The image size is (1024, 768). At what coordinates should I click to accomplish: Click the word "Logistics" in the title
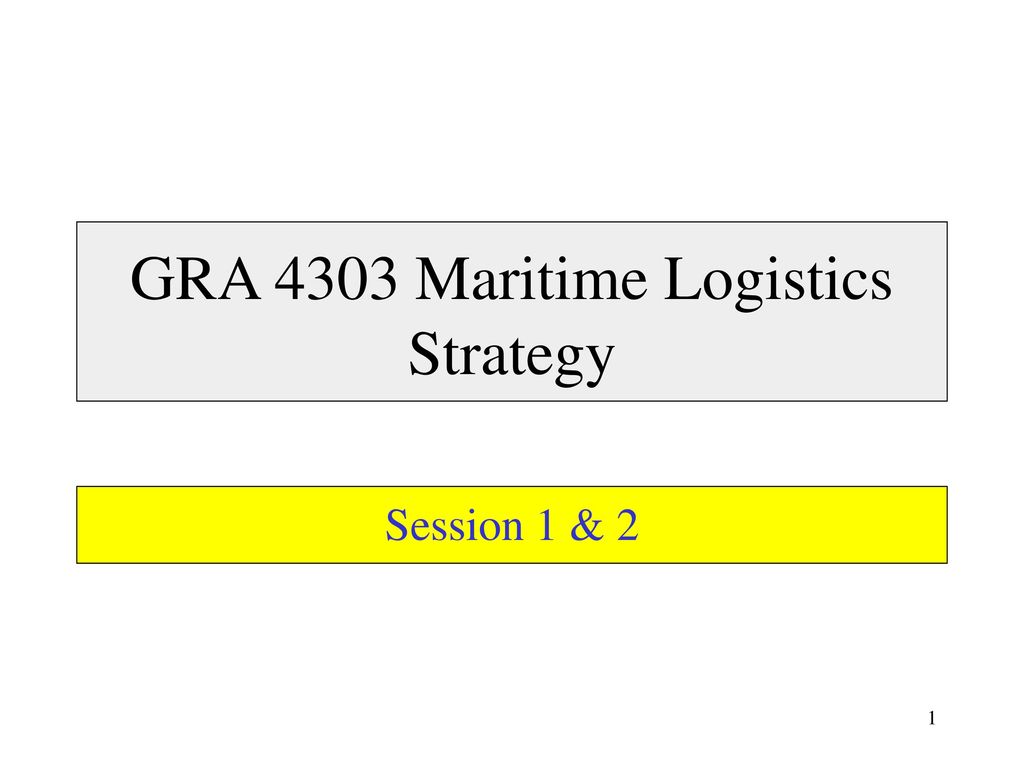[778, 283]
